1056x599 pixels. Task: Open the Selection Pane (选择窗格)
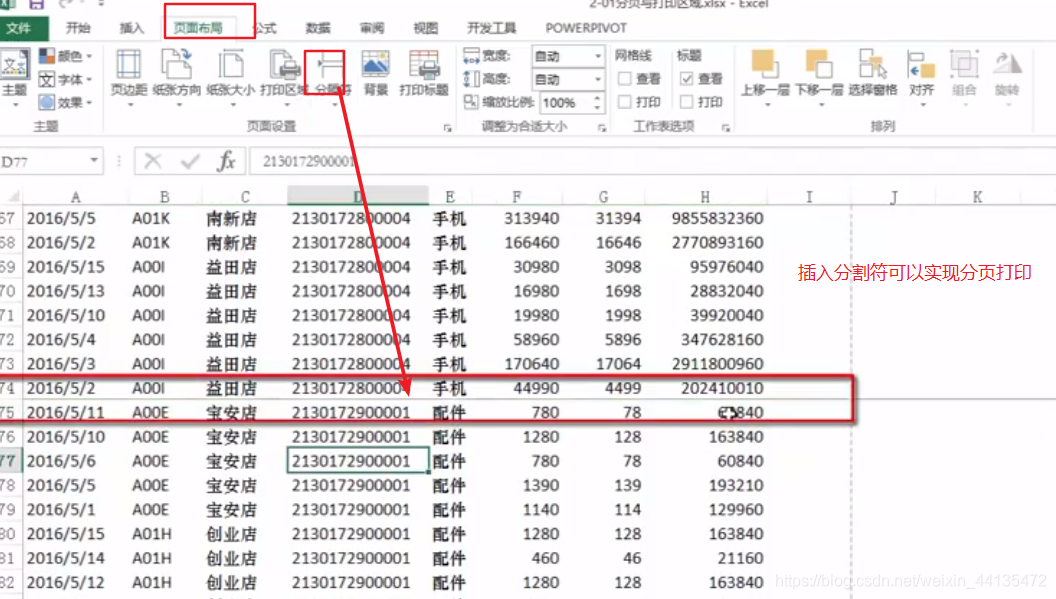[x=873, y=73]
